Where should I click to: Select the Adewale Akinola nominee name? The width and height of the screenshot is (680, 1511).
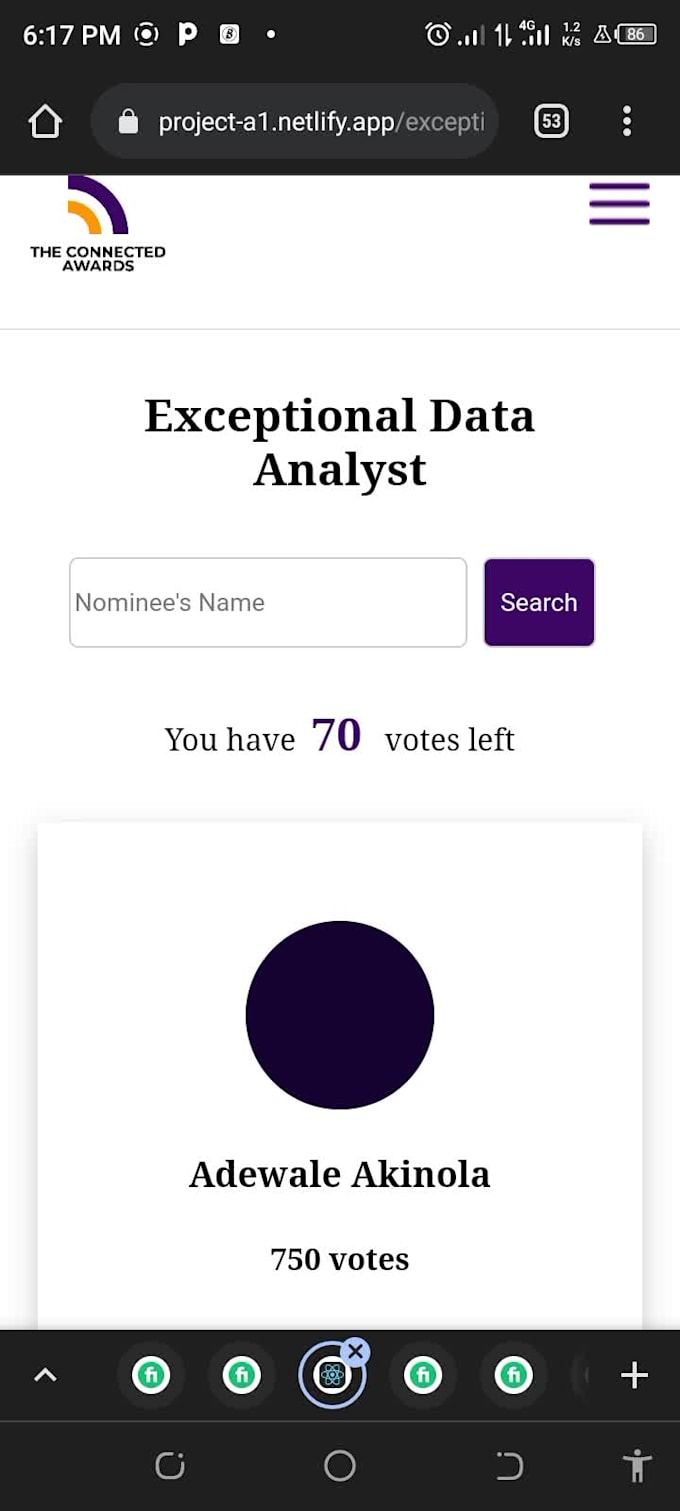click(x=340, y=1174)
